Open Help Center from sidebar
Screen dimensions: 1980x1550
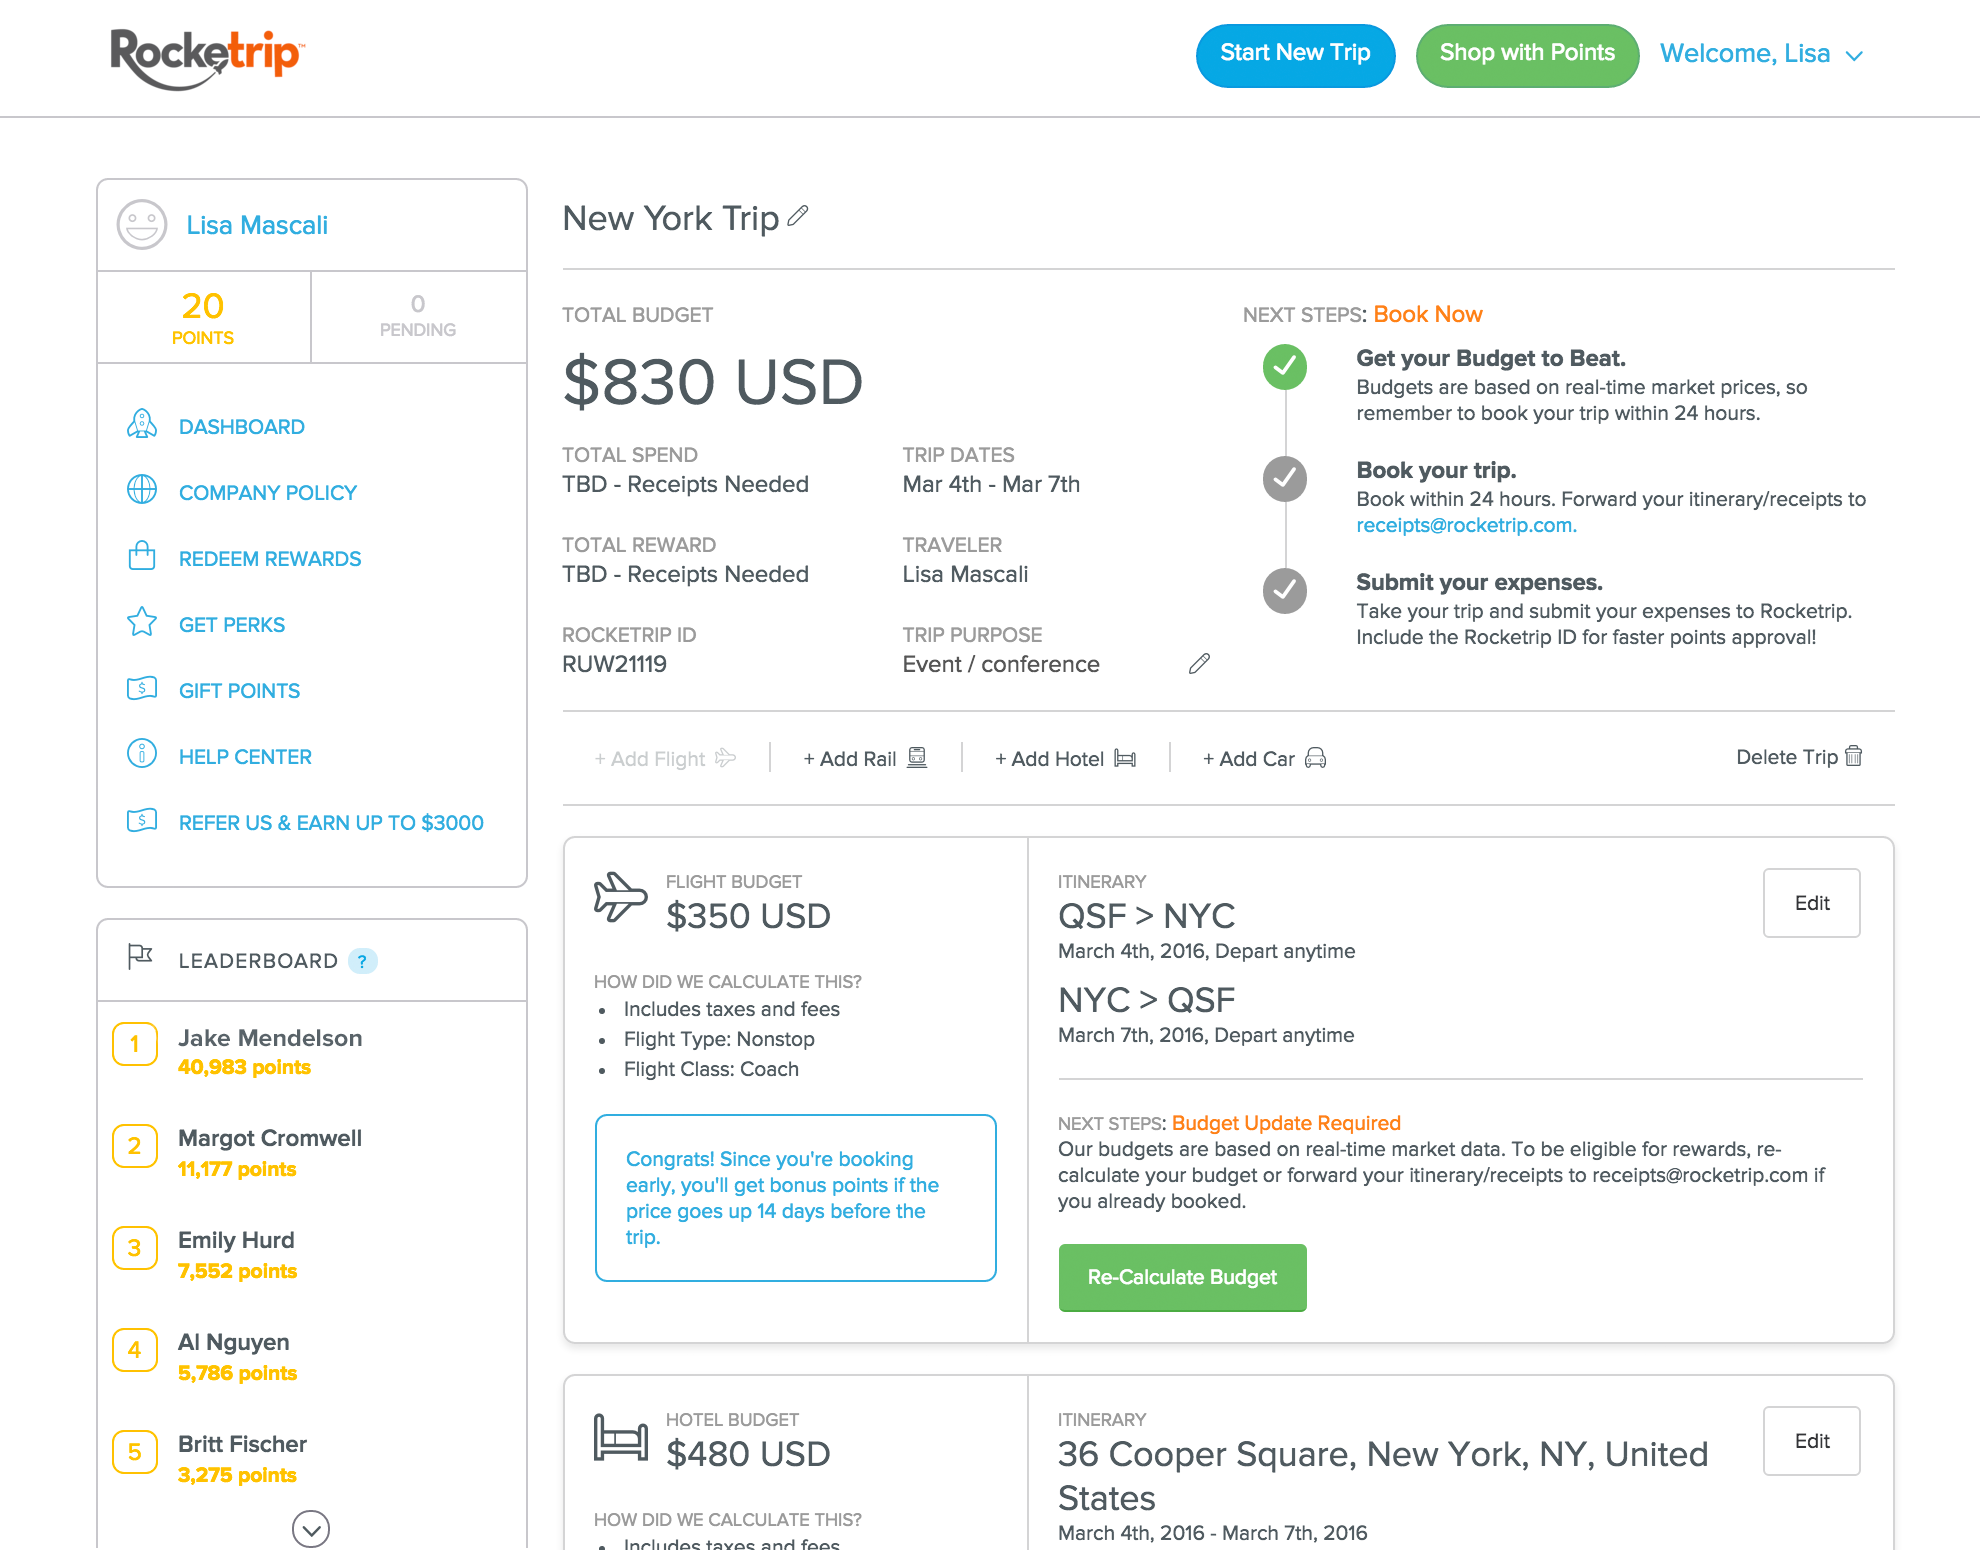tap(245, 757)
